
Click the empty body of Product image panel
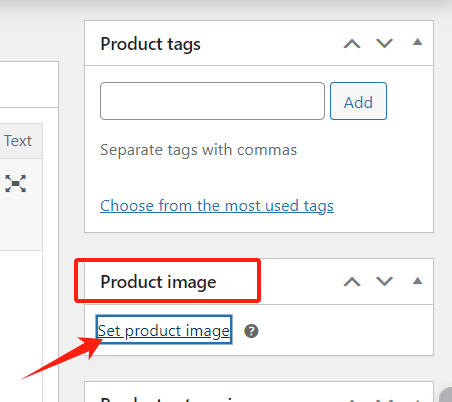[343, 330]
